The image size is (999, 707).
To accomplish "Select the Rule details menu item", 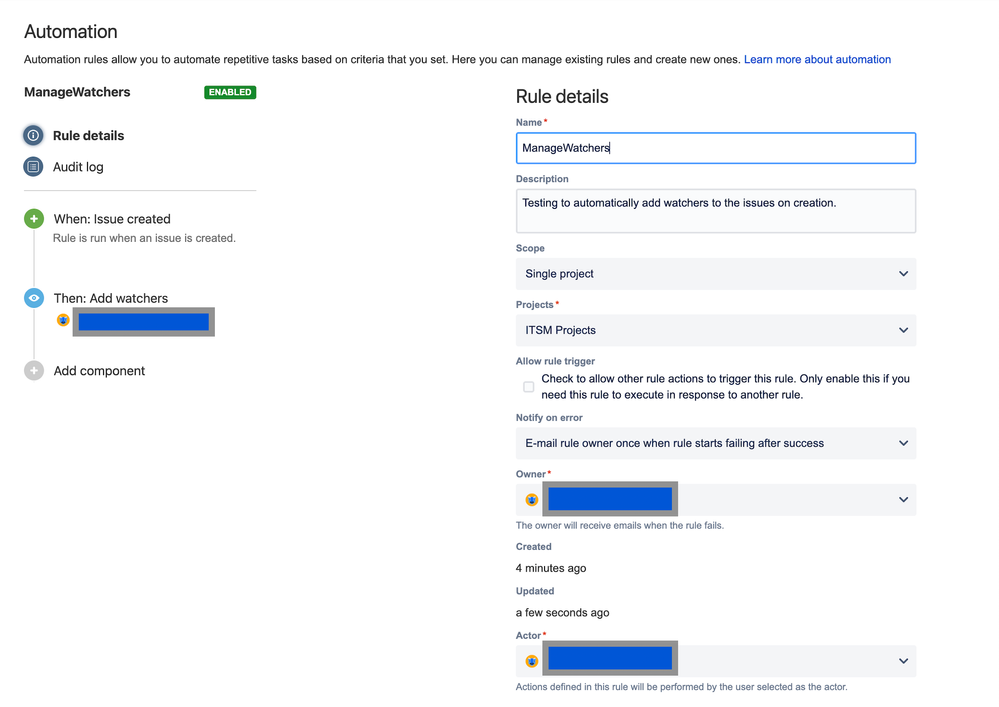I will click(89, 136).
